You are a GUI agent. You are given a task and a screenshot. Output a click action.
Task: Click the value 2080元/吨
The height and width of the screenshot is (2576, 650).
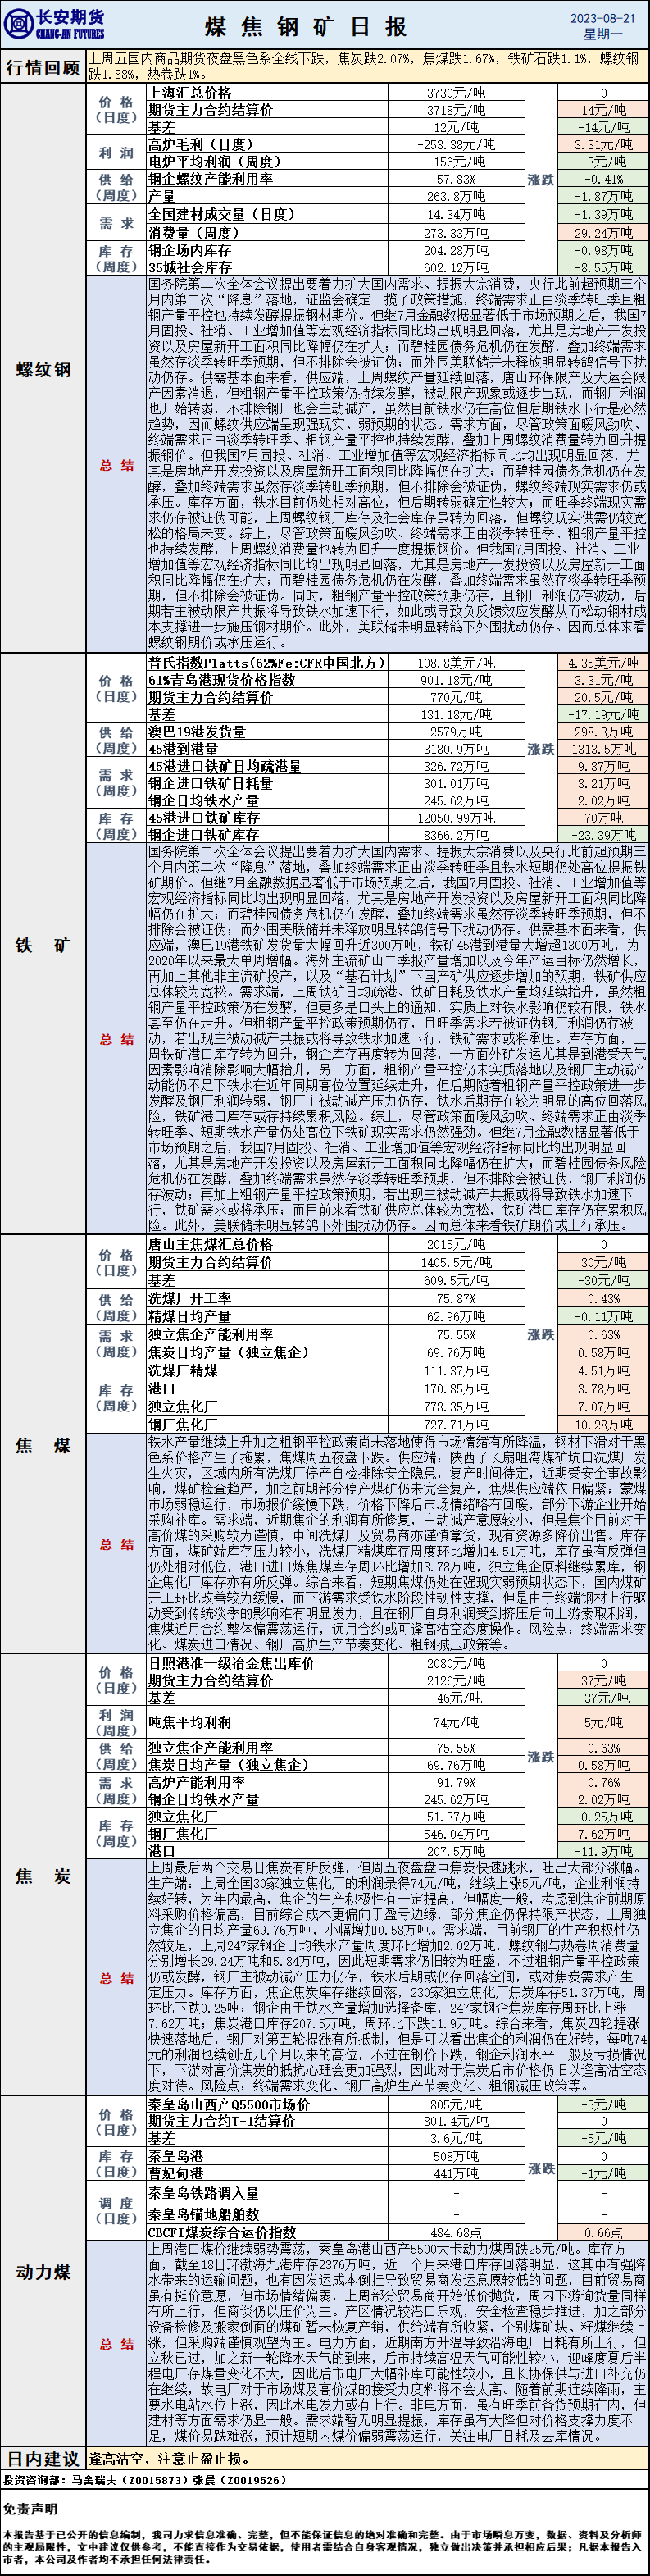point(456,1663)
